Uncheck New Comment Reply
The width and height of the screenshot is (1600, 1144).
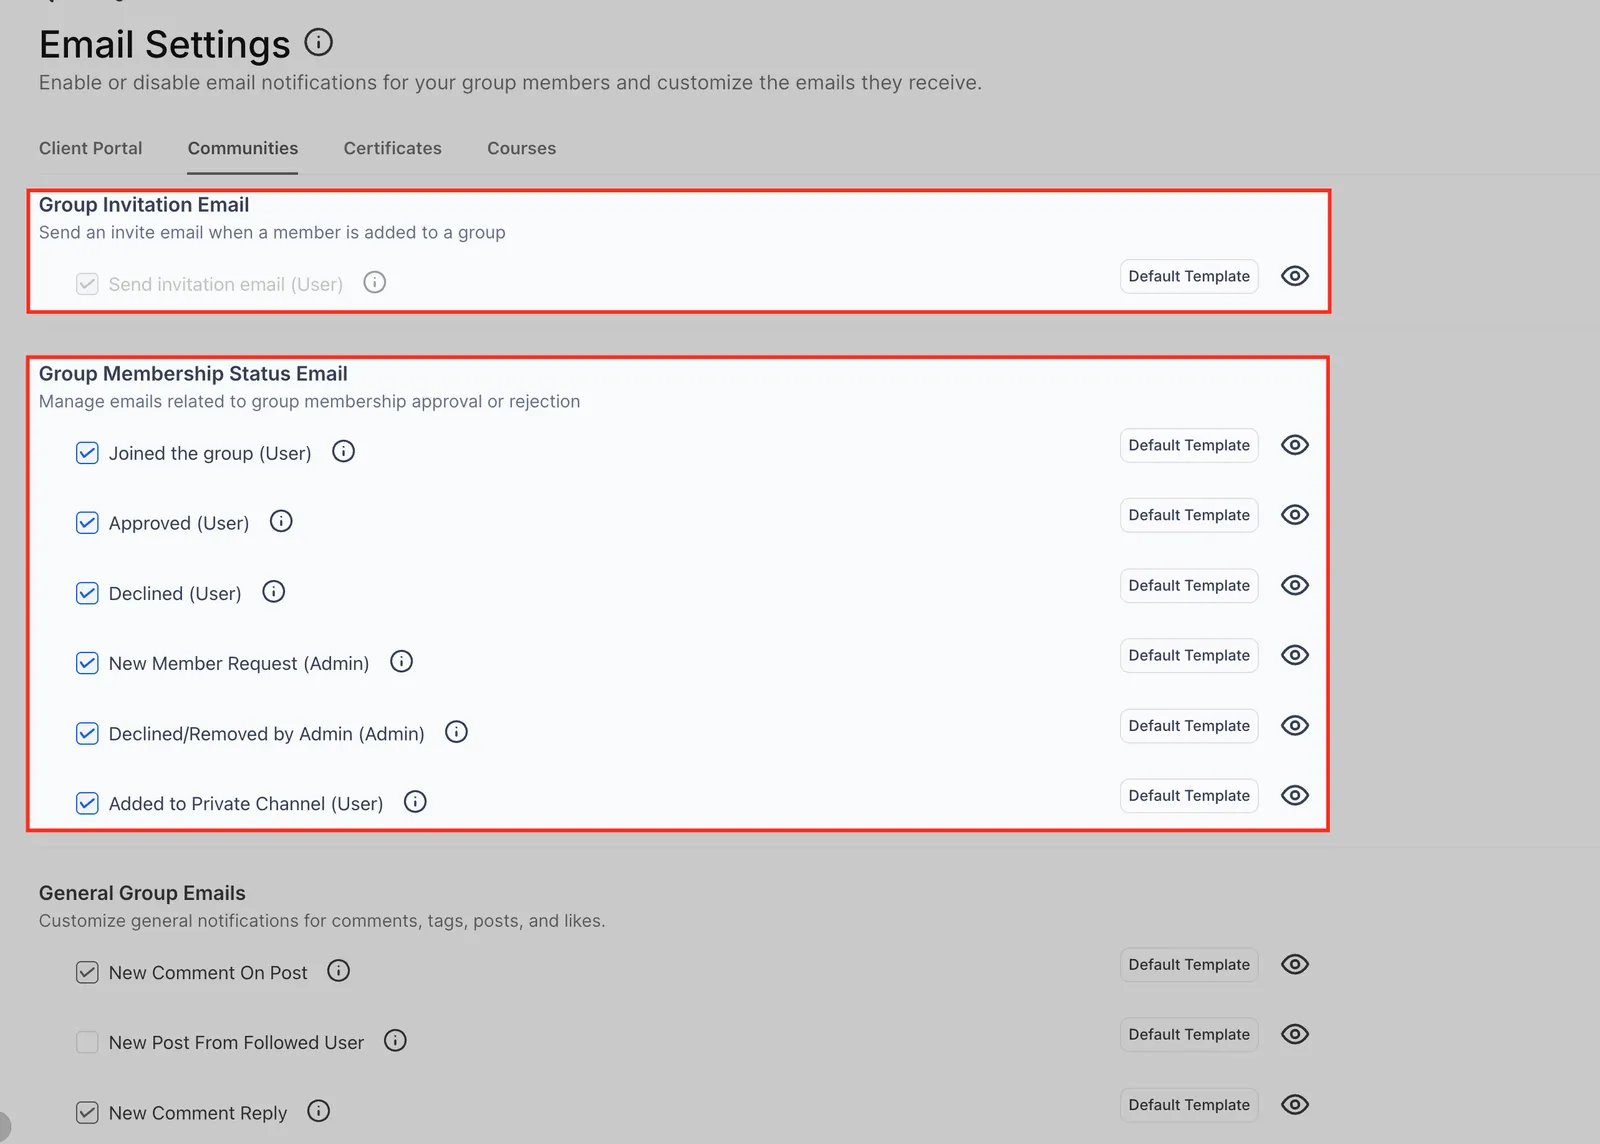tap(87, 1112)
